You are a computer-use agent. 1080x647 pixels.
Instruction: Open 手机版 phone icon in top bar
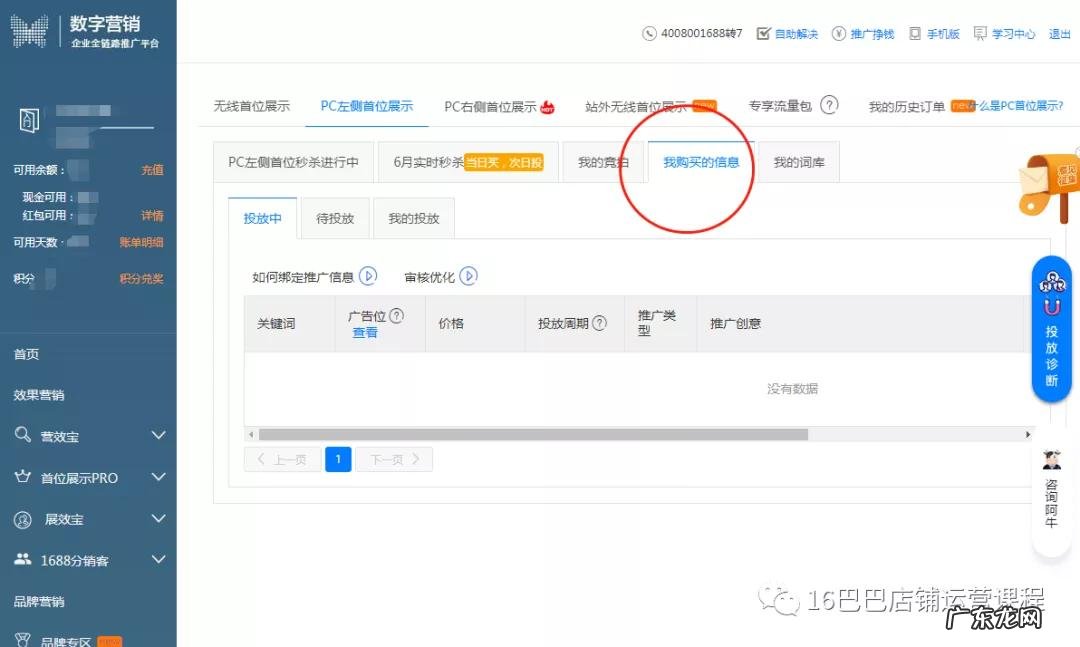(x=916, y=33)
